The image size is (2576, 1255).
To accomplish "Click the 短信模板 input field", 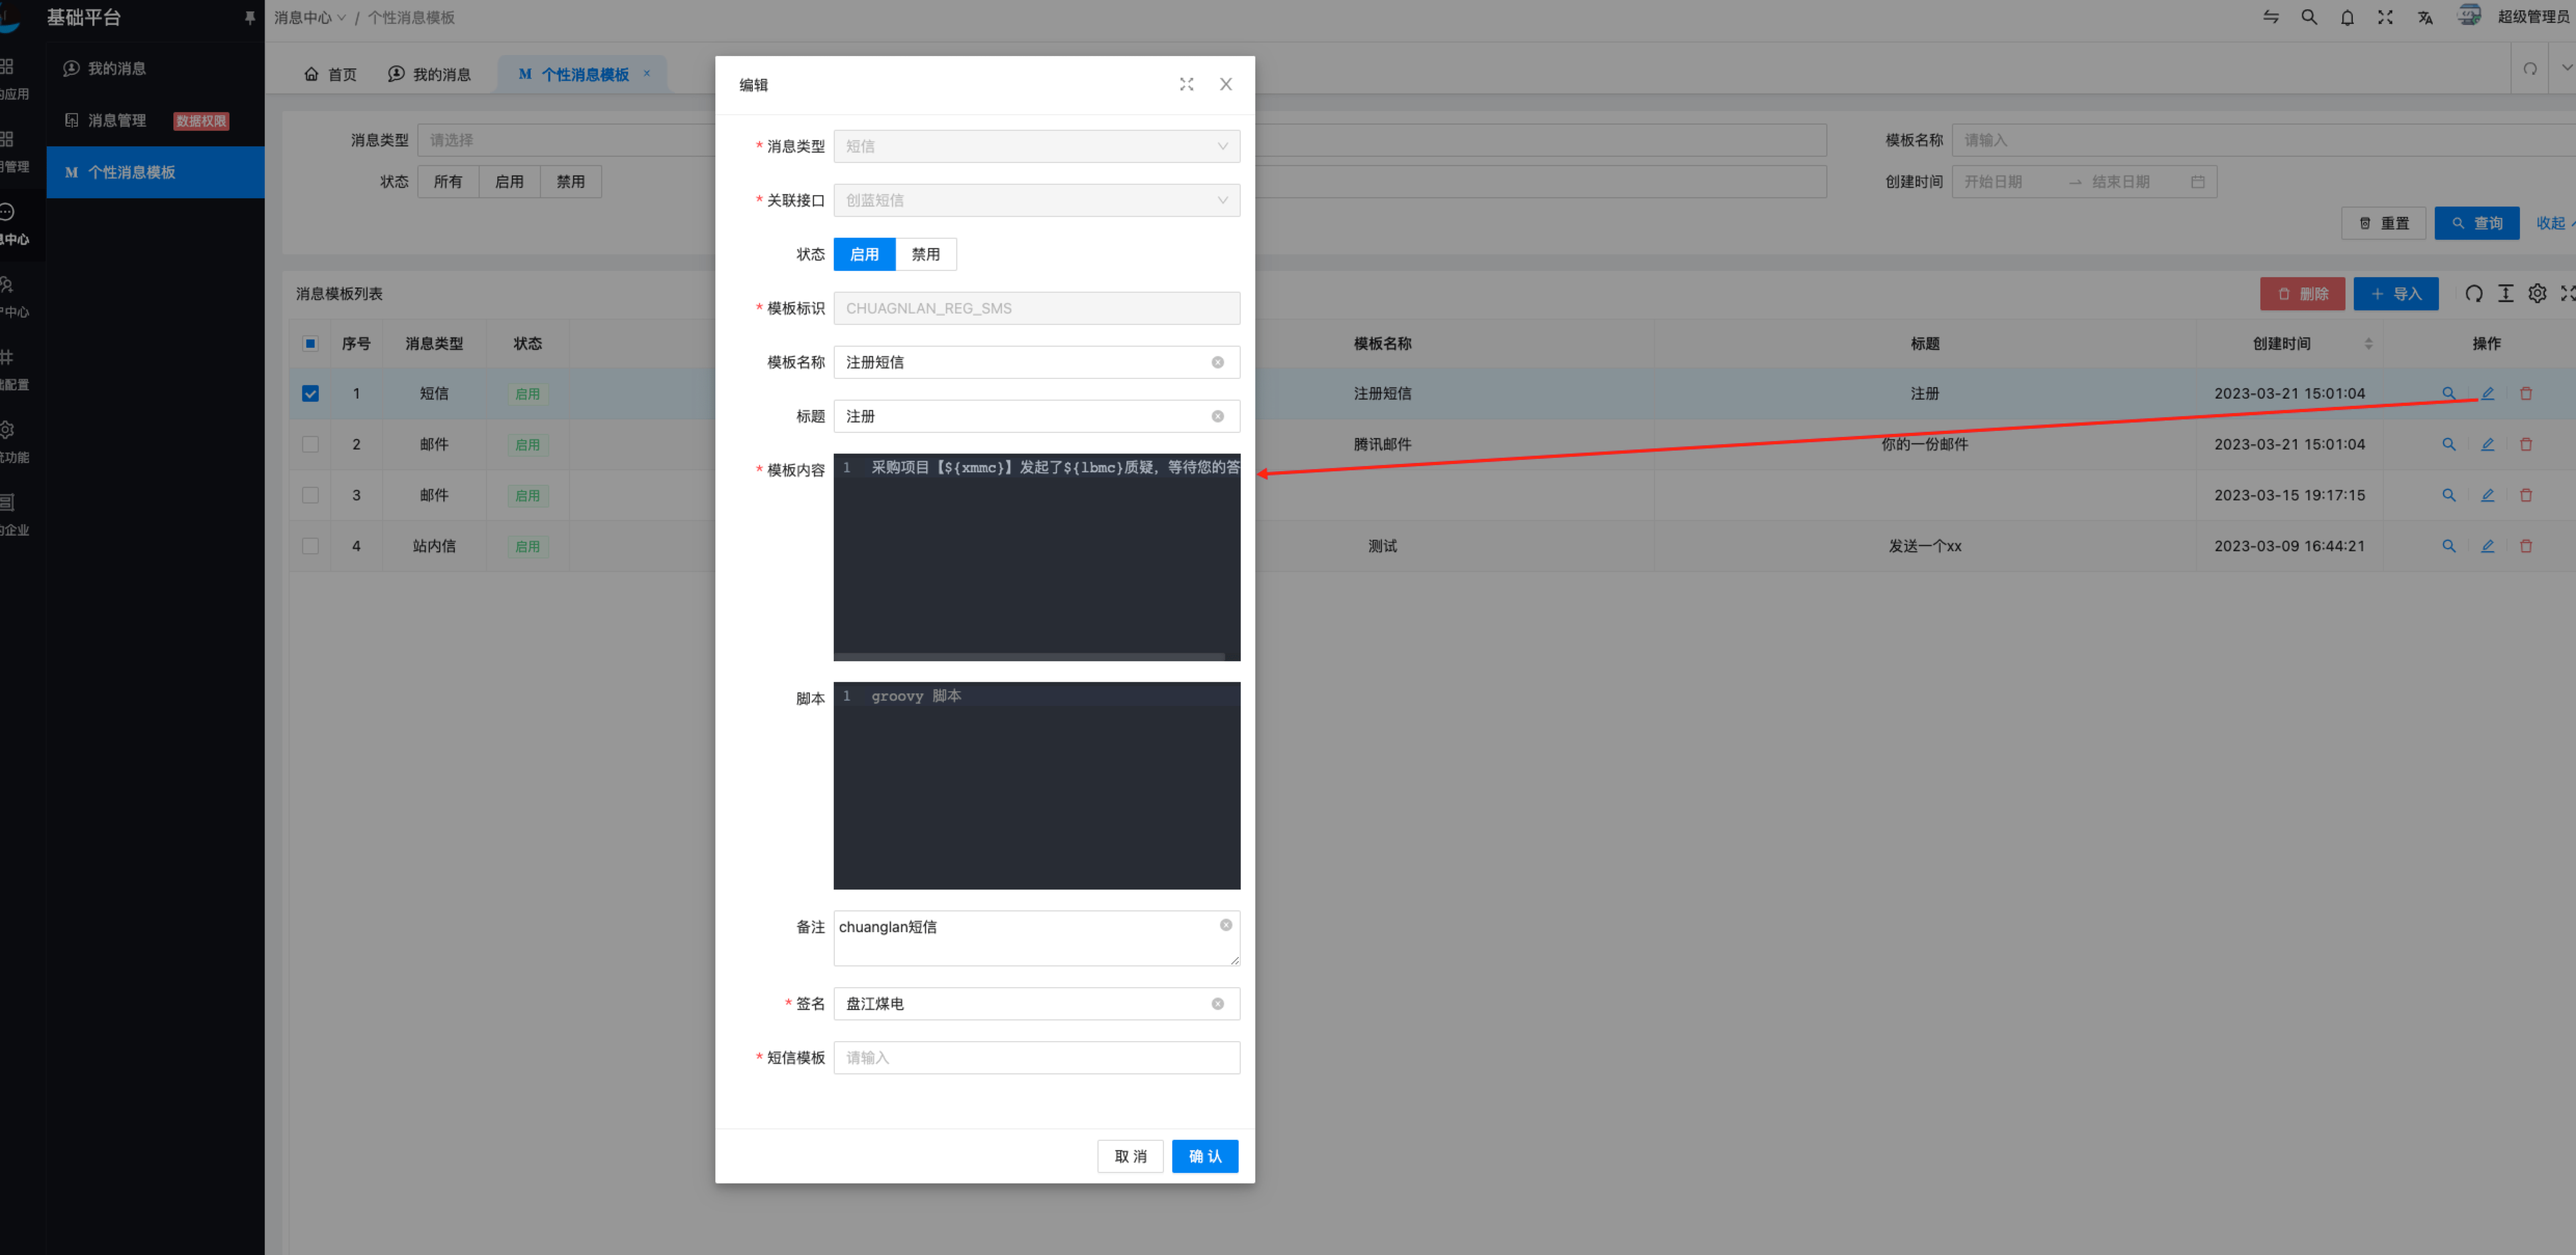I will (1036, 1057).
